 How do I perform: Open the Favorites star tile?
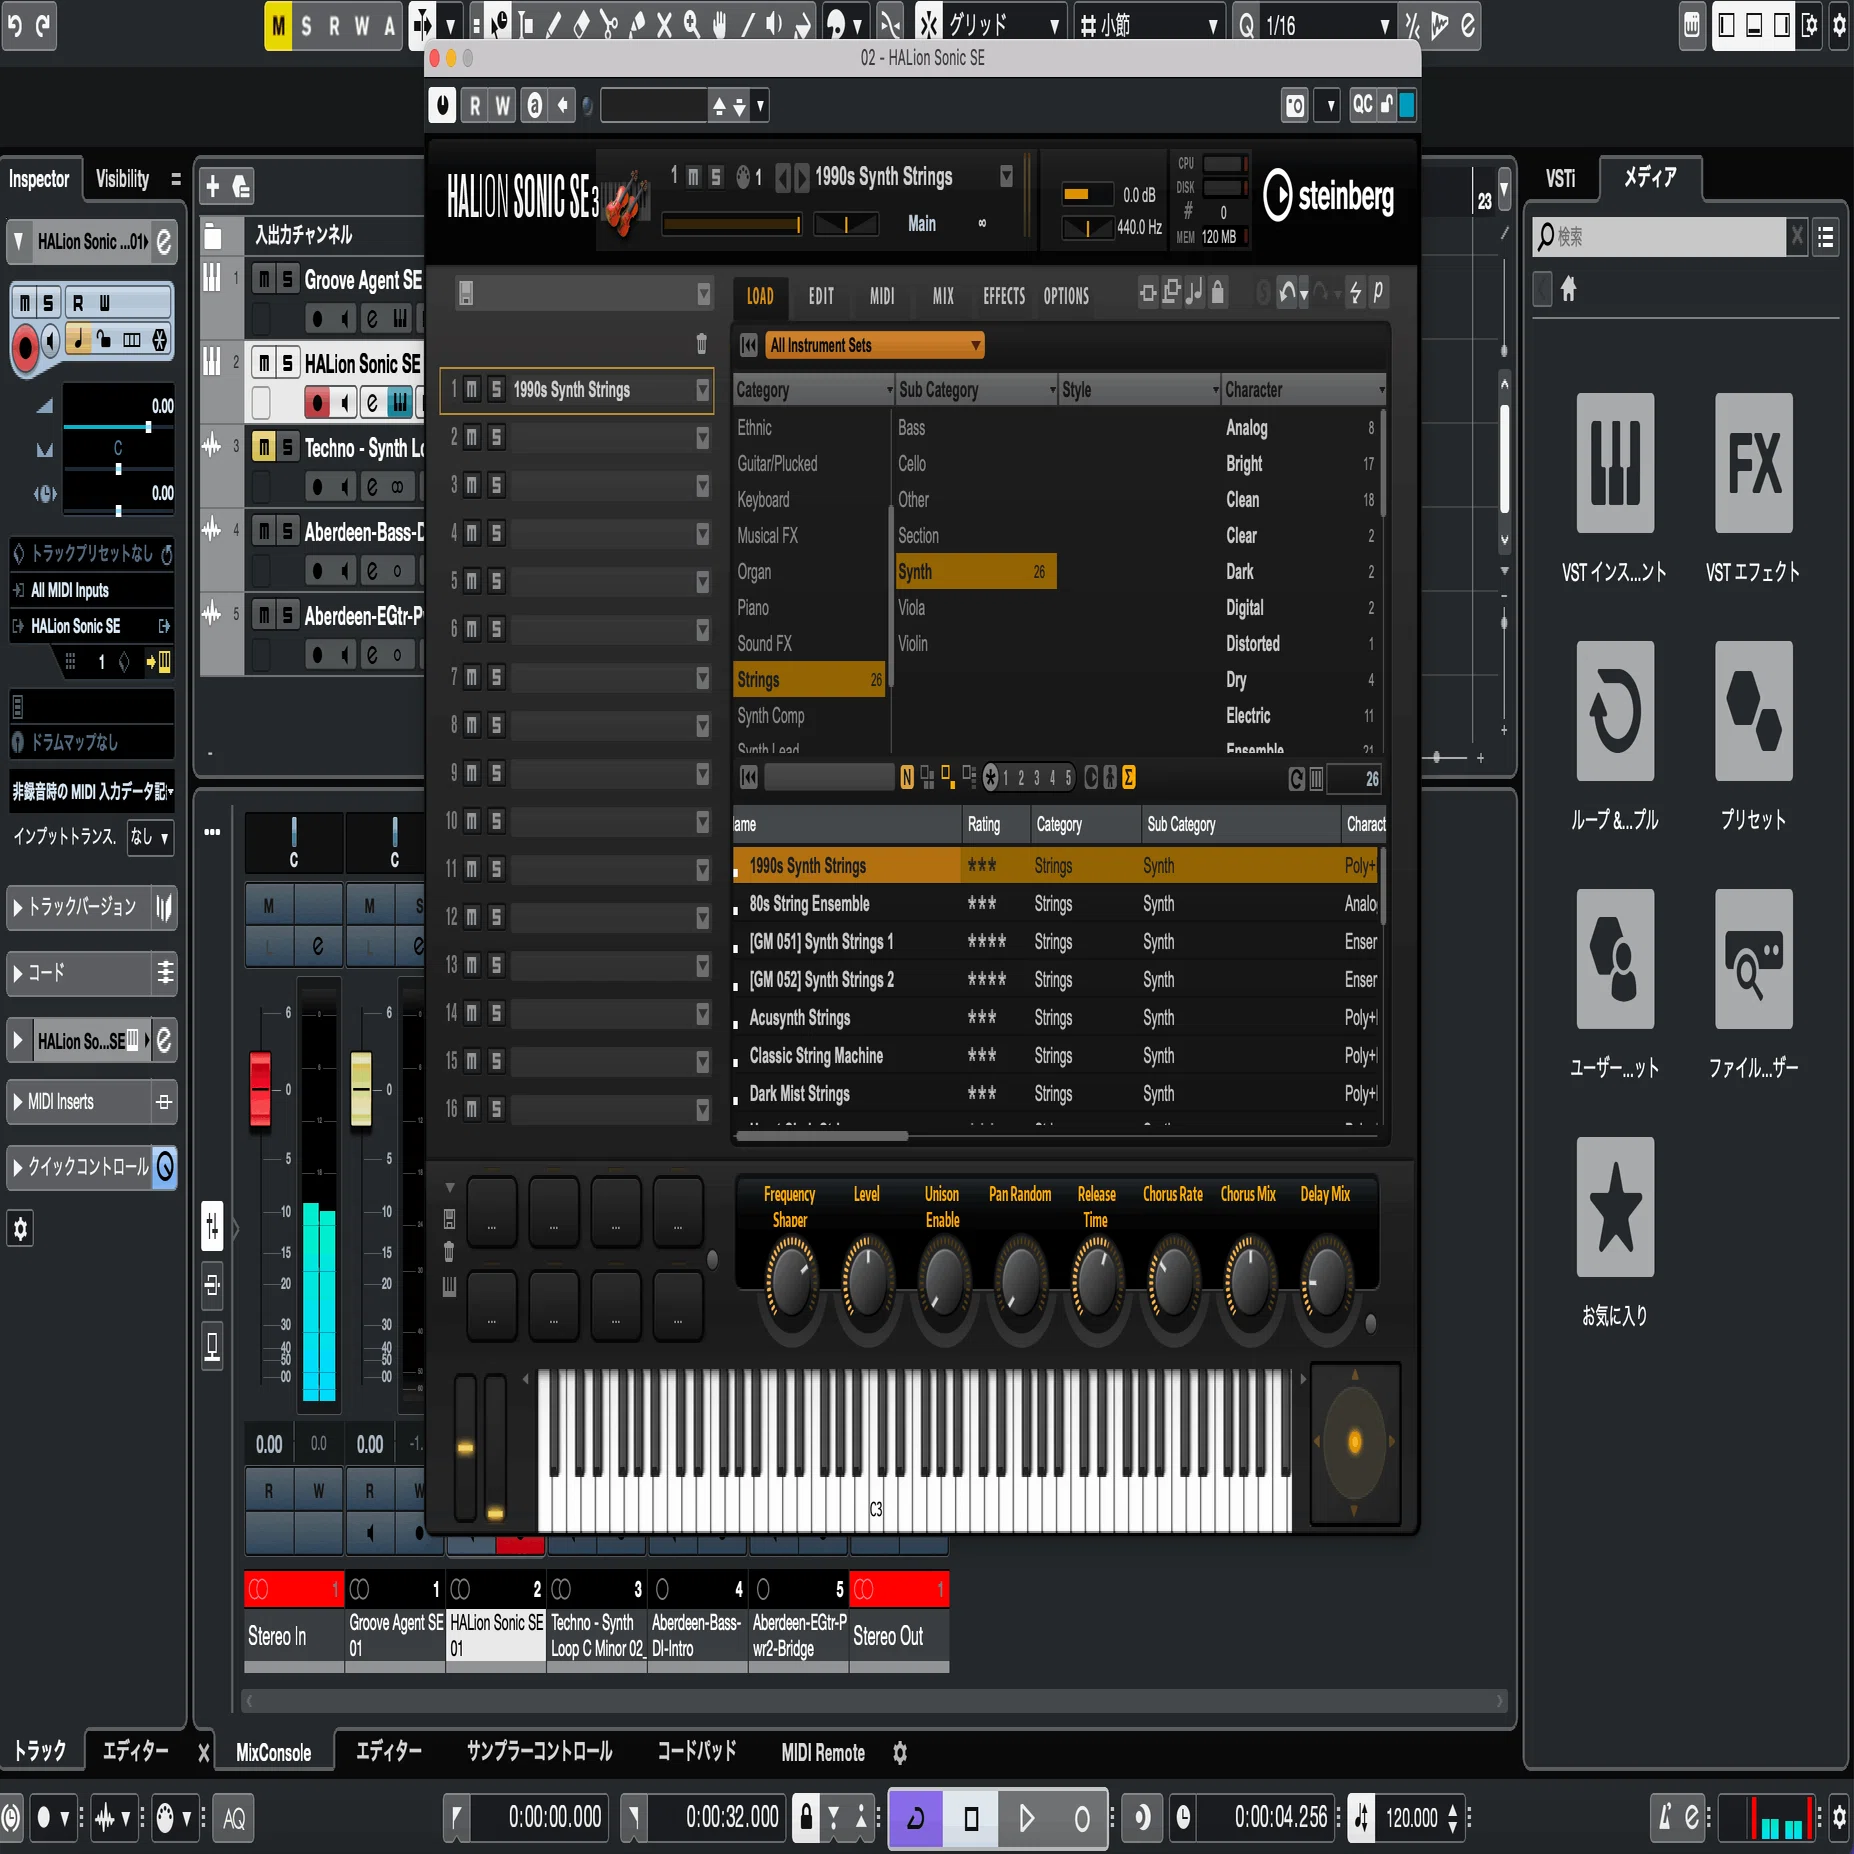point(1614,1207)
